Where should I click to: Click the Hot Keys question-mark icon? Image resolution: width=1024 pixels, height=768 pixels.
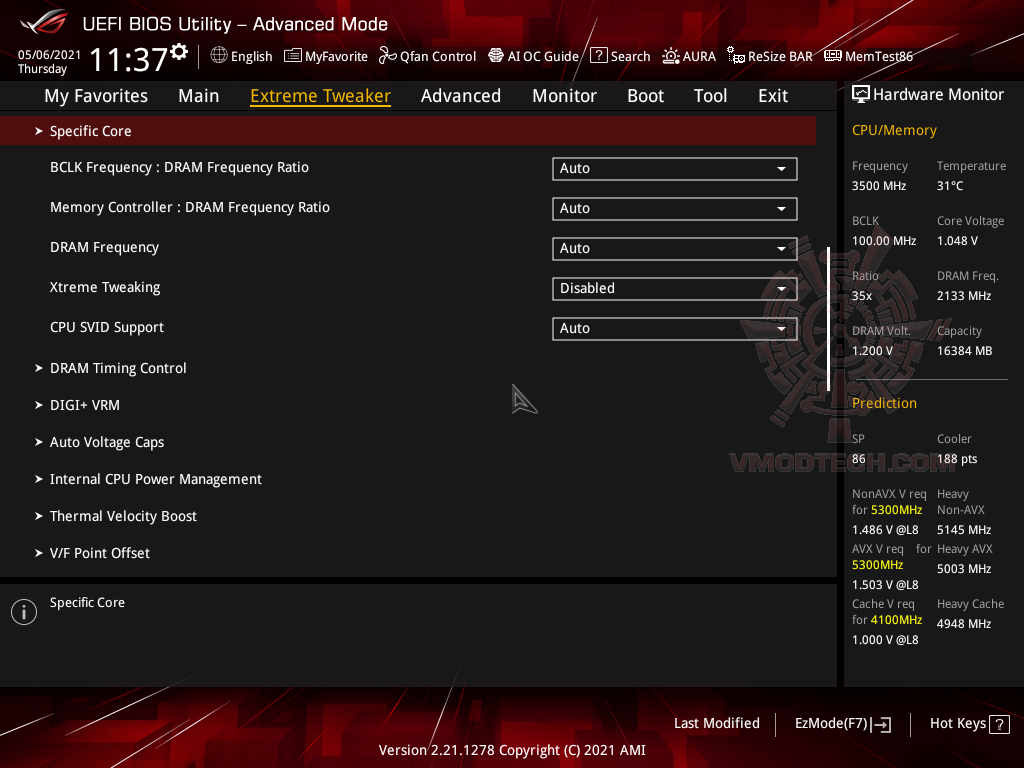click(999, 724)
